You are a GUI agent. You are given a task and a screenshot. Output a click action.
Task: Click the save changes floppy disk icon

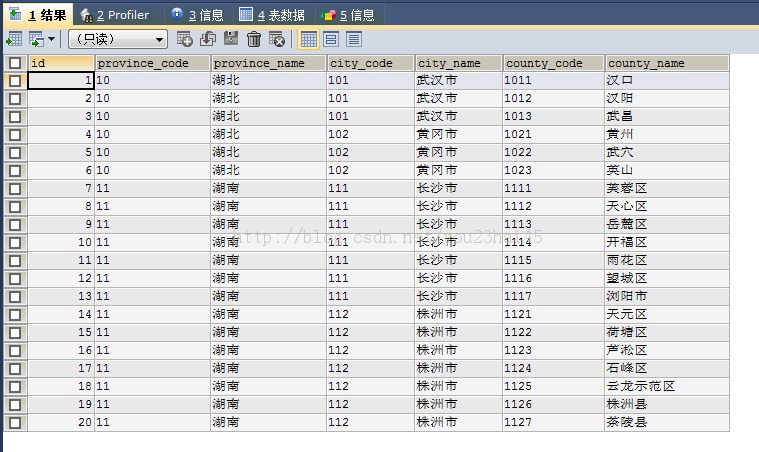[x=231, y=39]
